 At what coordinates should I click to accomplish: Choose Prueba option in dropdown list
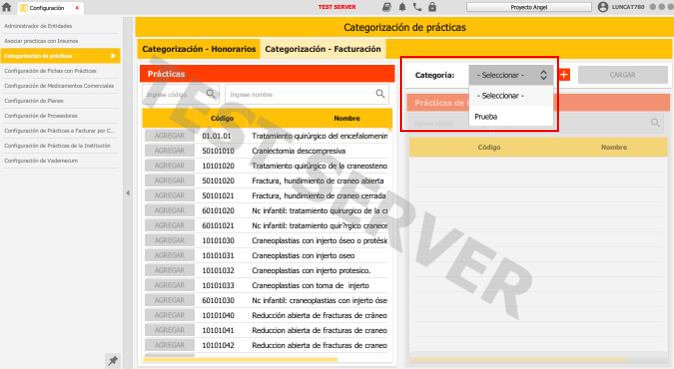click(x=511, y=117)
